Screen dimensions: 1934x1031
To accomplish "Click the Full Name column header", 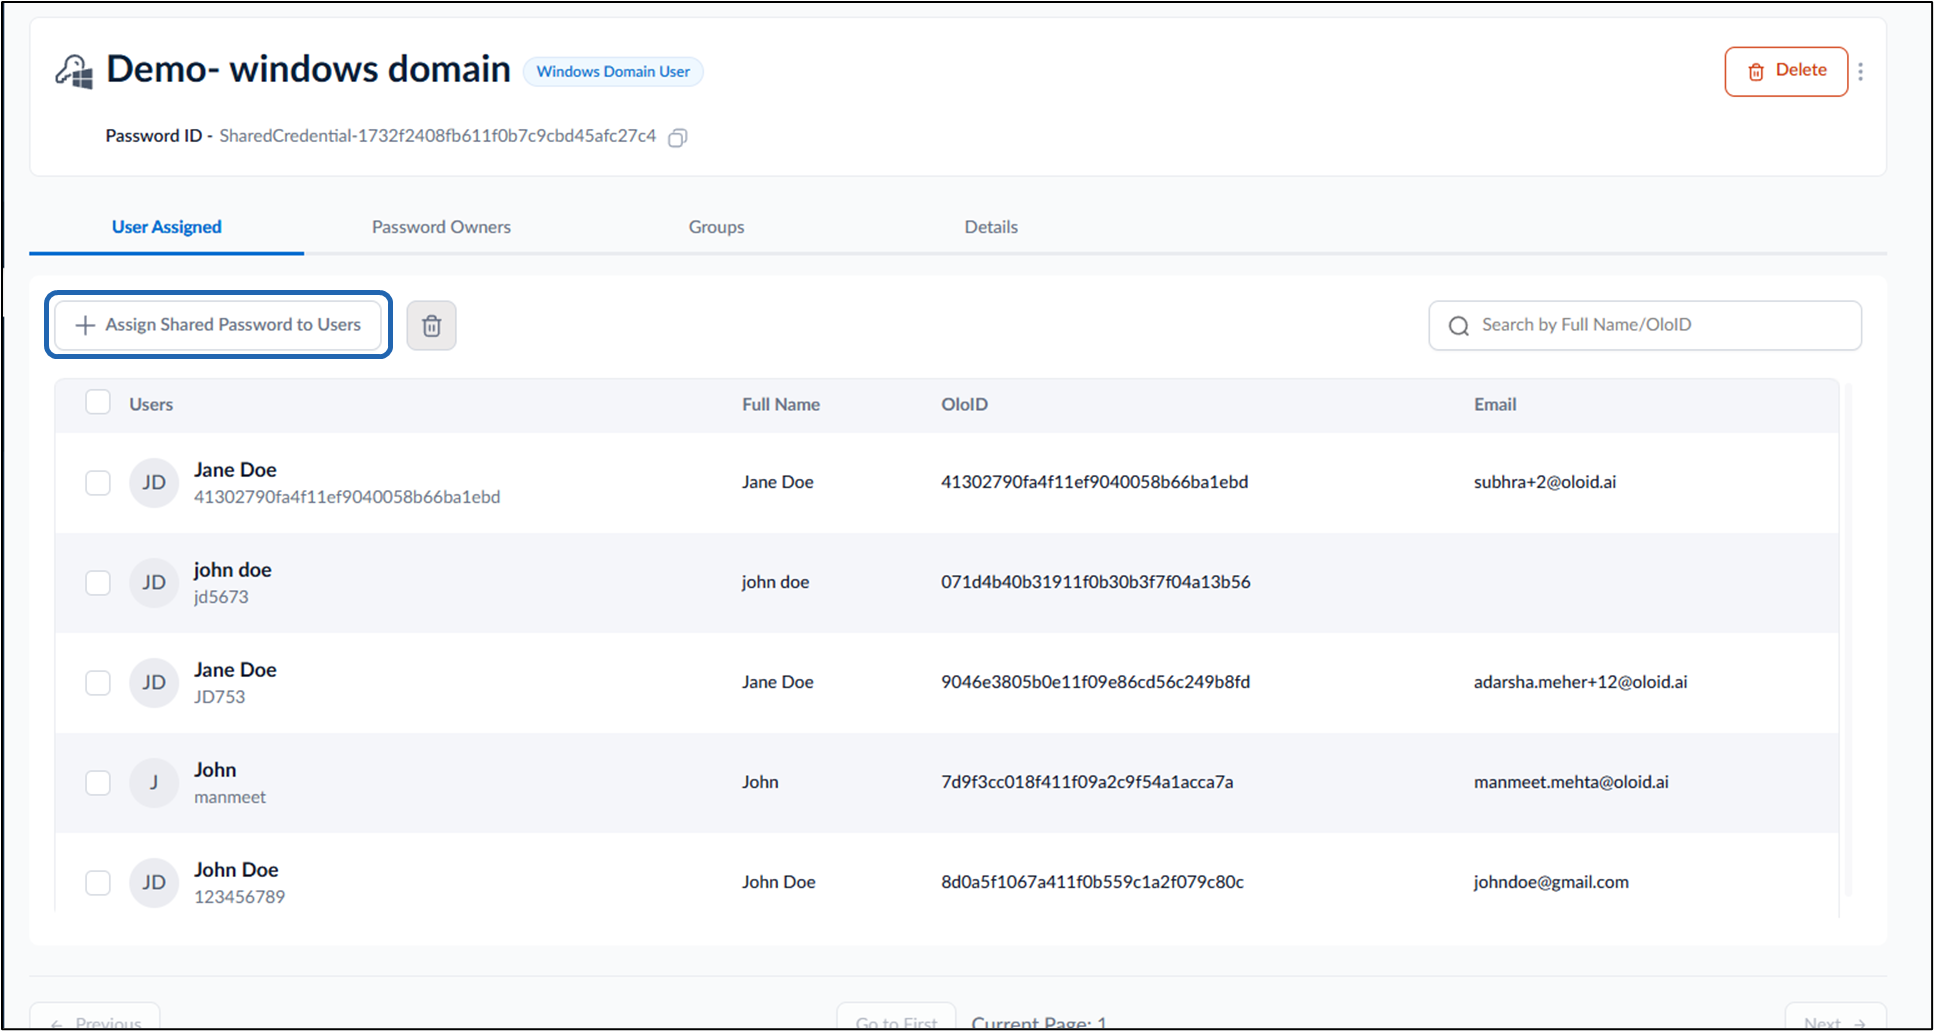I will coord(781,405).
